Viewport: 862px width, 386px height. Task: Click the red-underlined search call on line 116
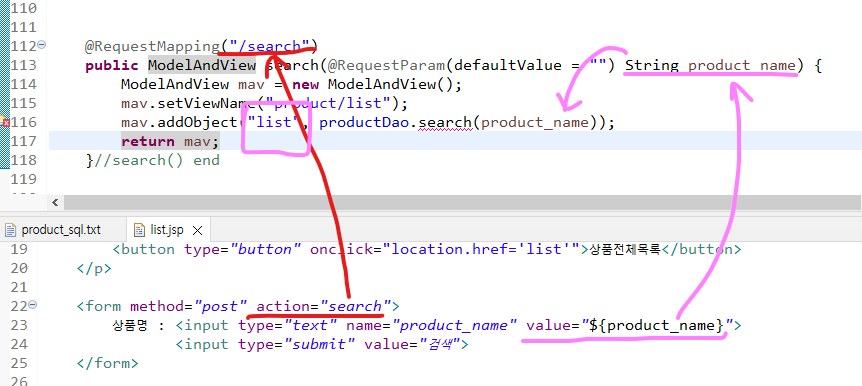point(445,122)
